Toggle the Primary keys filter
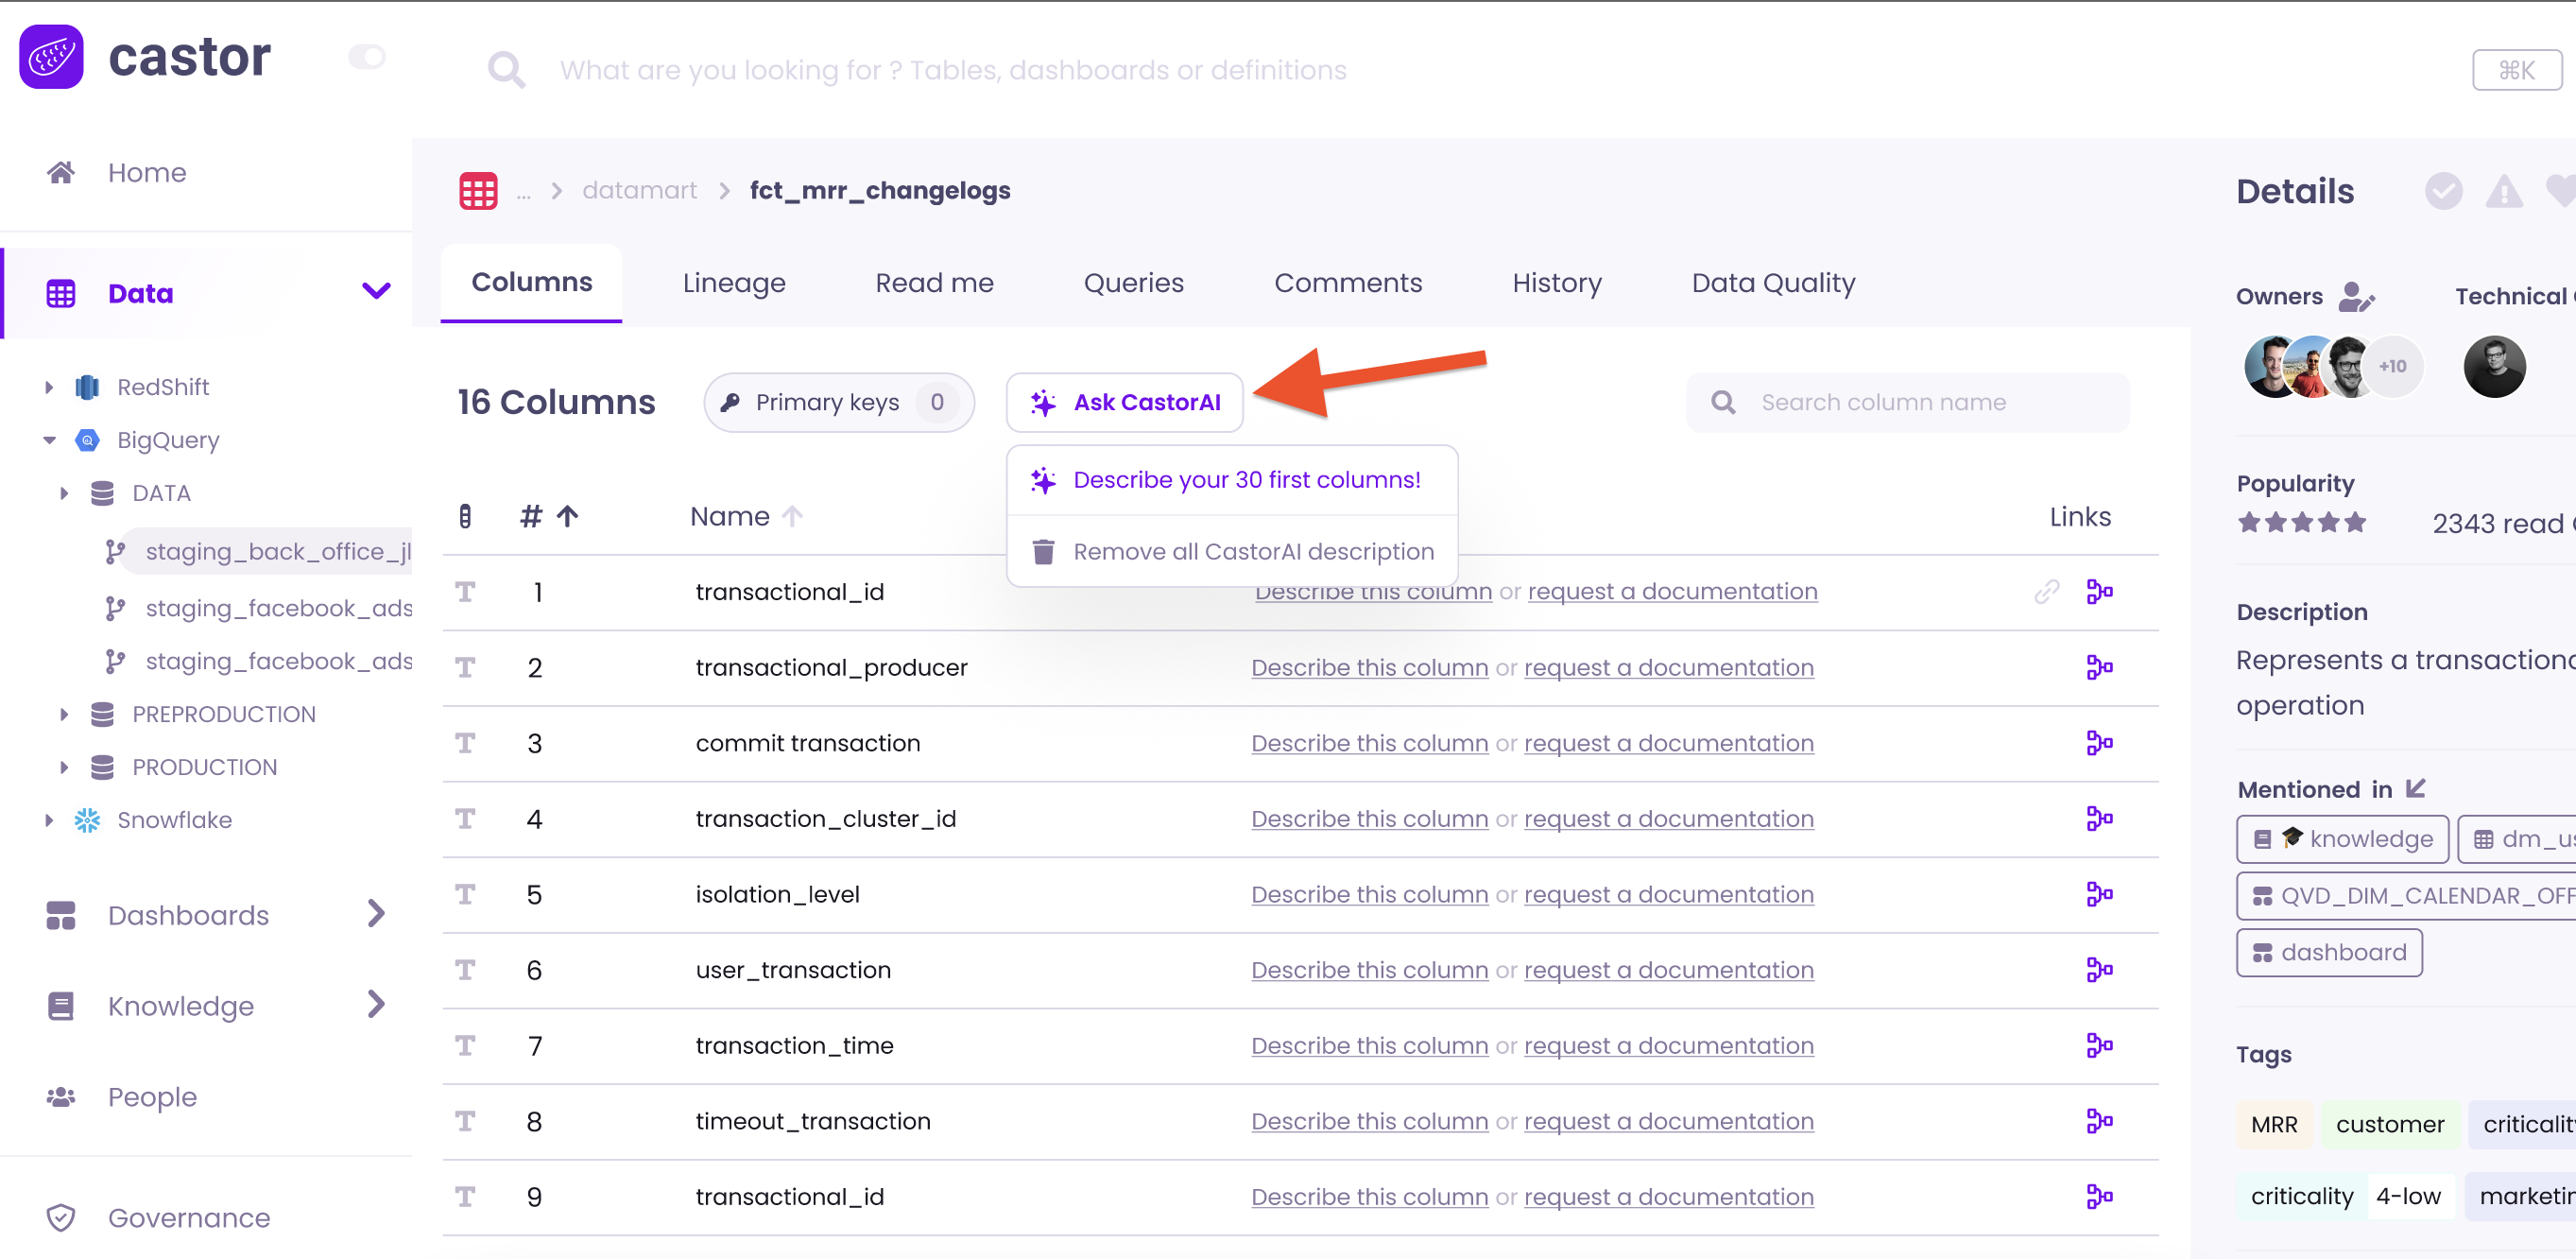The image size is (2576, 1259). pyautogui.click(x=838, y=402)
